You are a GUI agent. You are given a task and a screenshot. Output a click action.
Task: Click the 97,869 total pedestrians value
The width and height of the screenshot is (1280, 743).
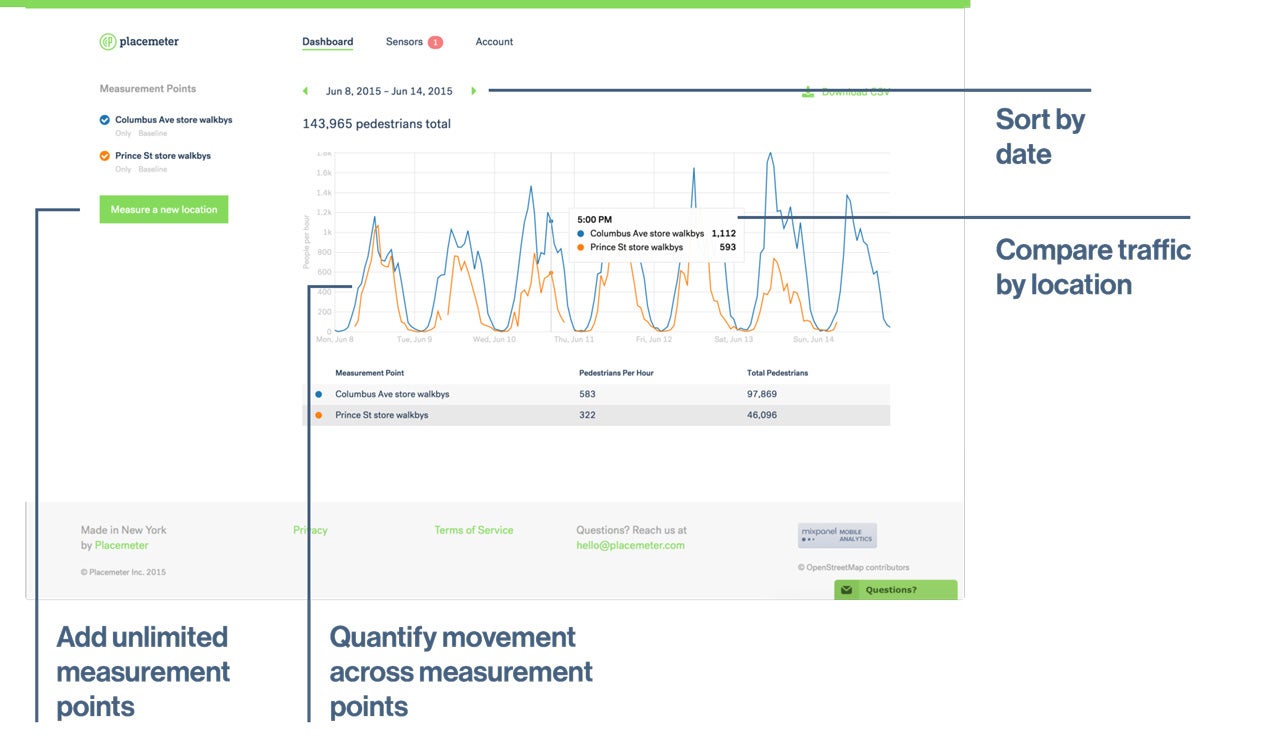[x=762, y=394]
